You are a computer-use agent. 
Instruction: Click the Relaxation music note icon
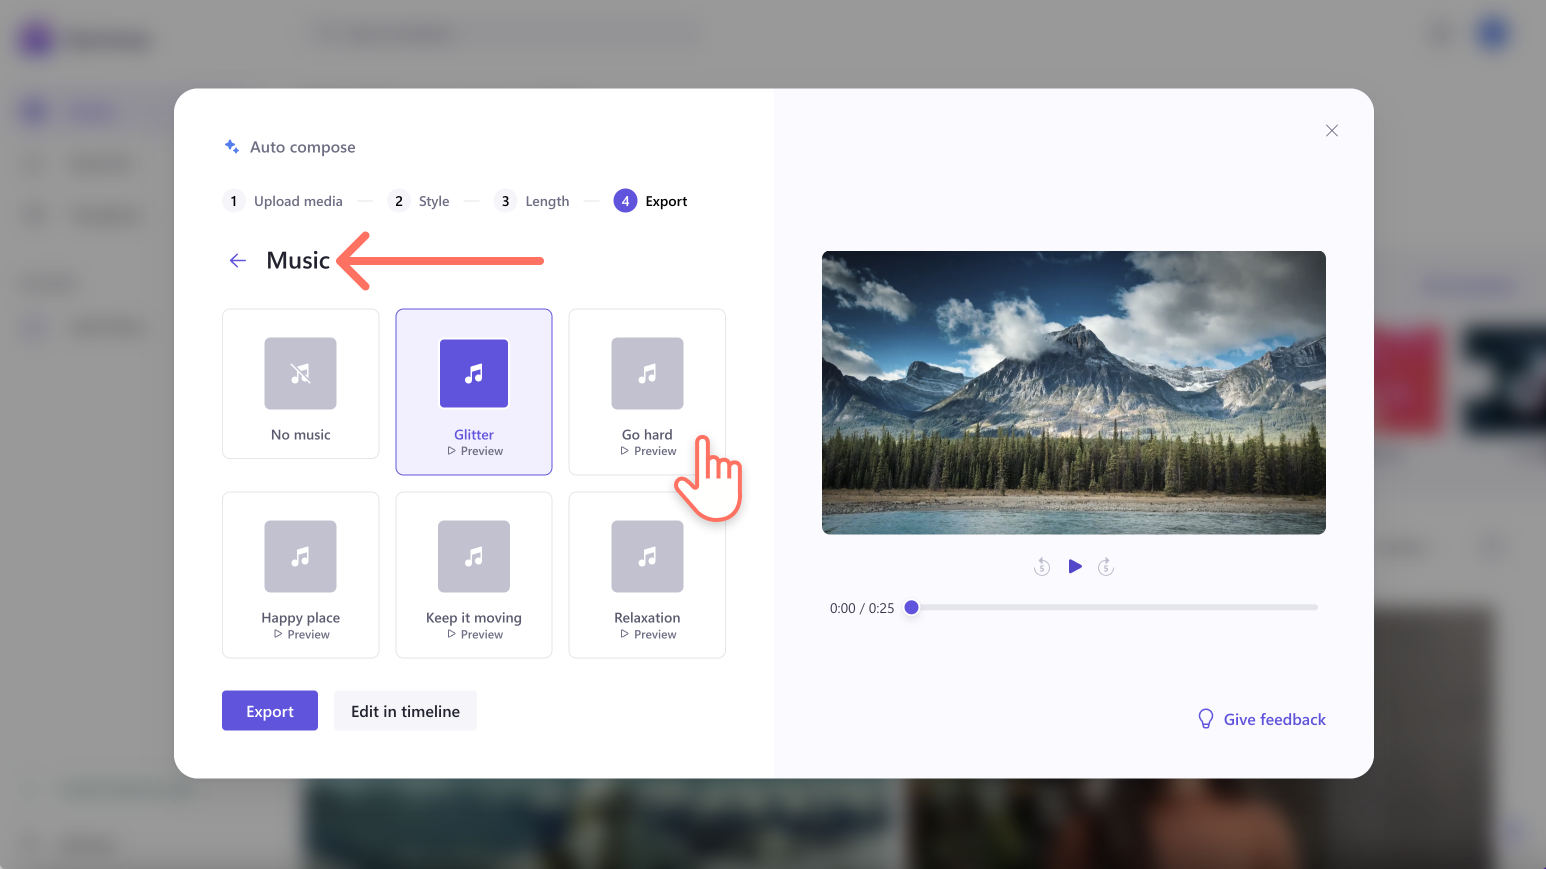[x=647, y=556]
